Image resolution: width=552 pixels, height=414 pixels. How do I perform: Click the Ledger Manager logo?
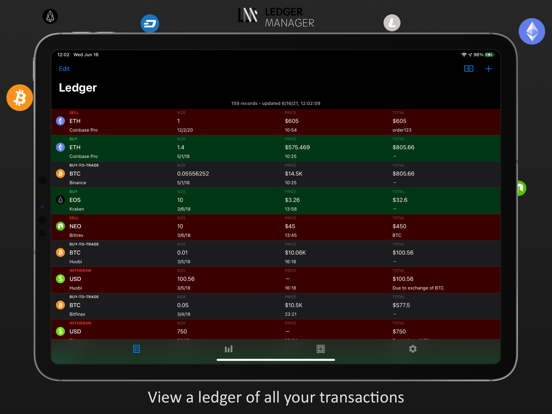tap(276, 17)
